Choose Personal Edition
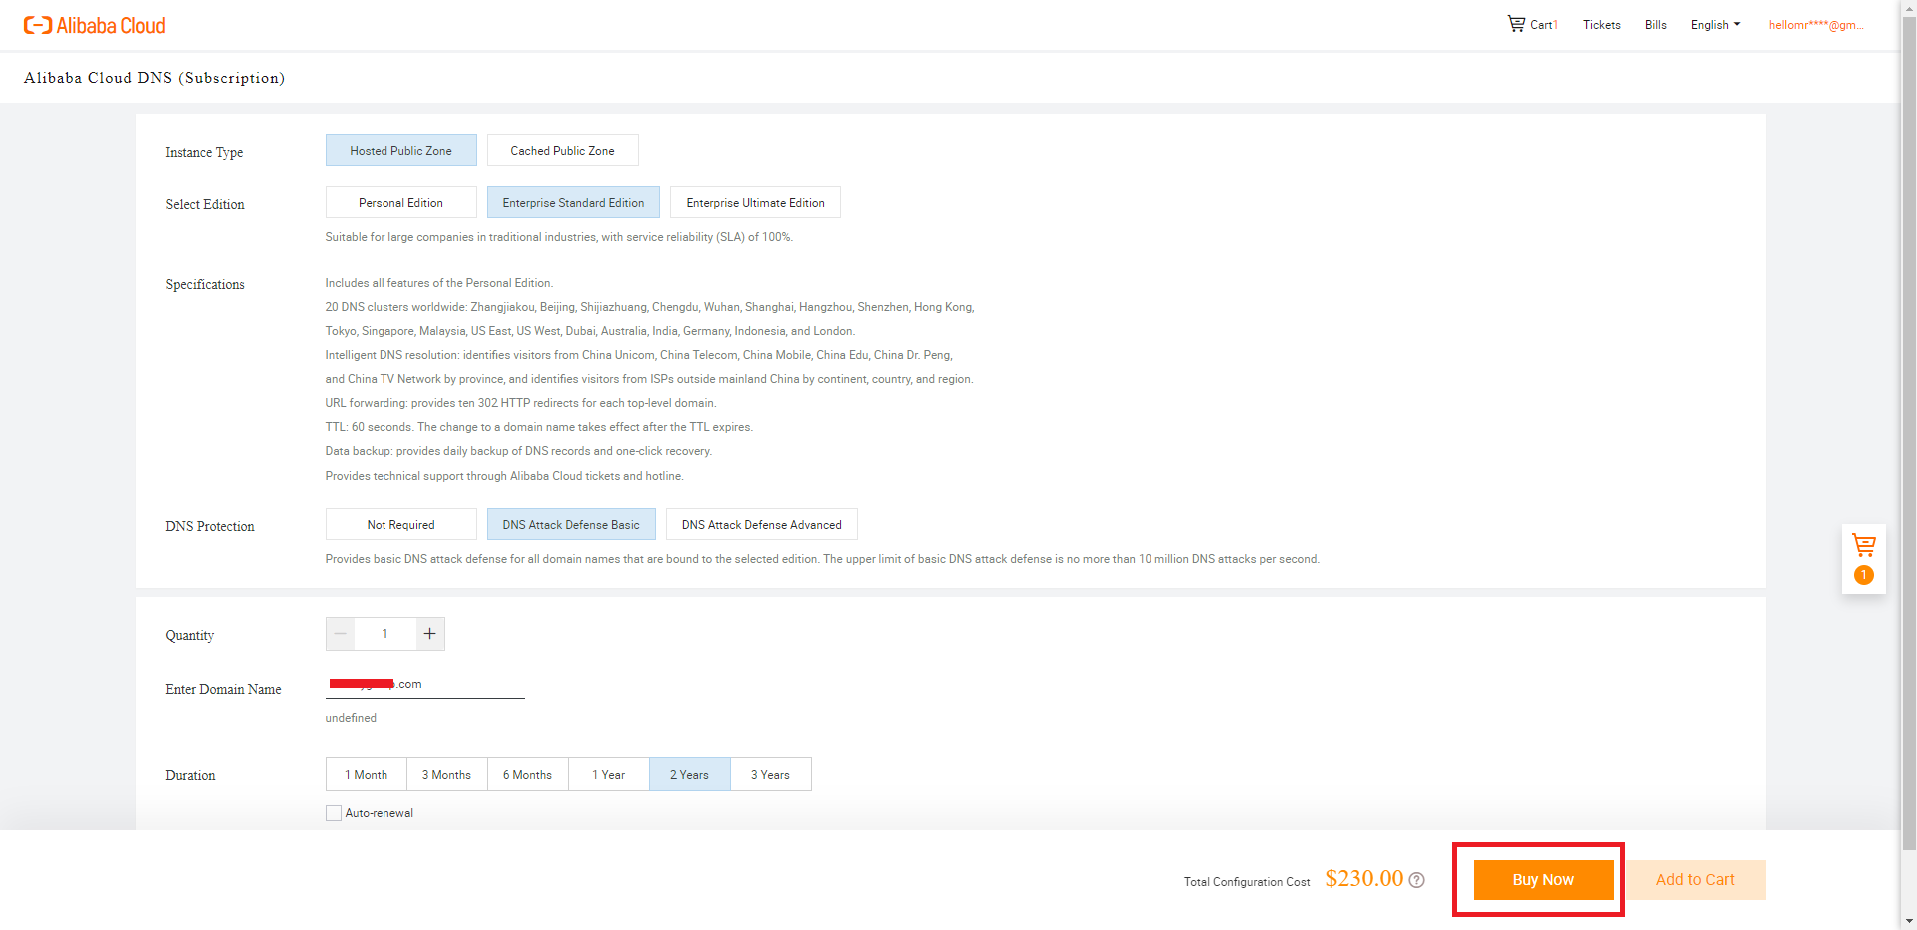 (x=401, y=202)
